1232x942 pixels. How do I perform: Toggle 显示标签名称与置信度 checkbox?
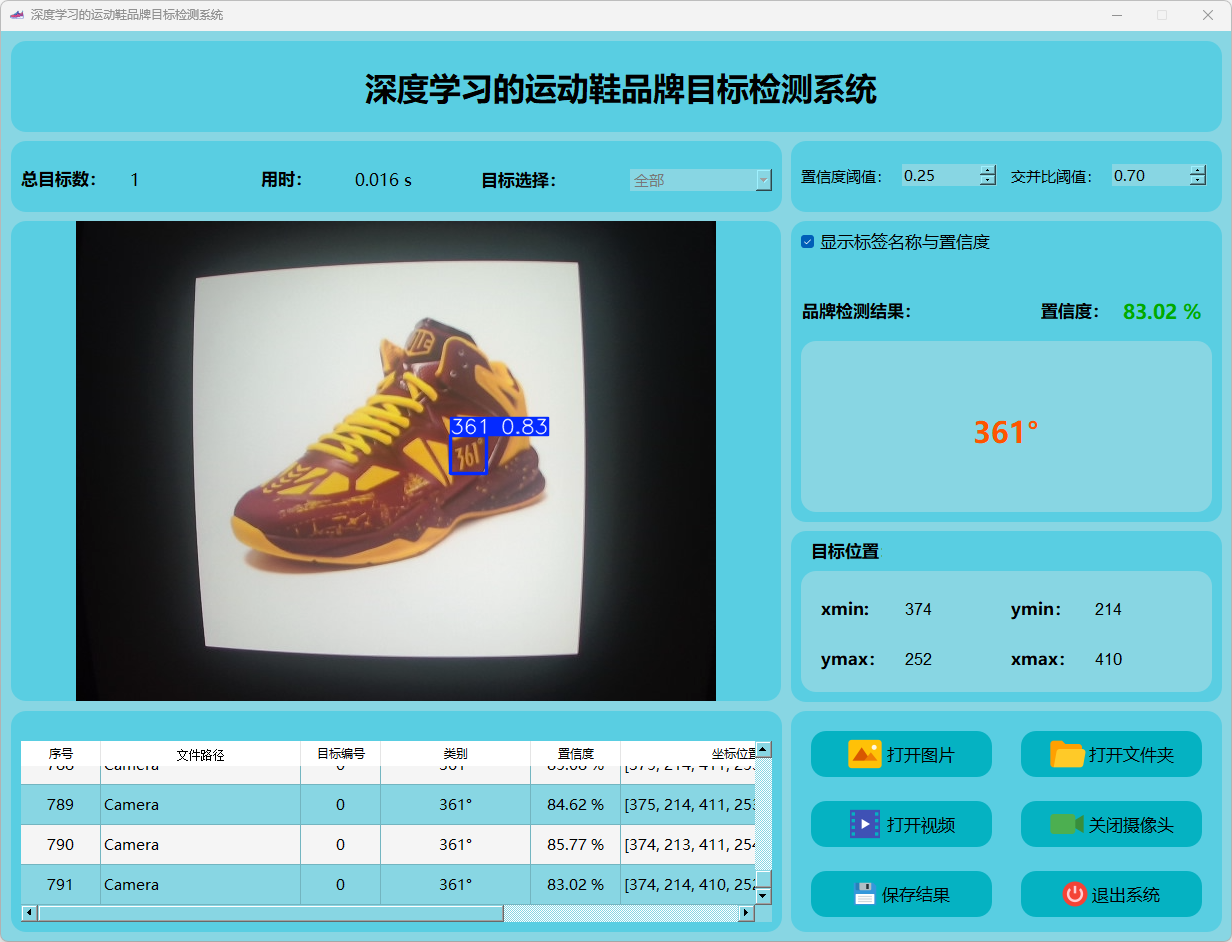pos(807,242)
